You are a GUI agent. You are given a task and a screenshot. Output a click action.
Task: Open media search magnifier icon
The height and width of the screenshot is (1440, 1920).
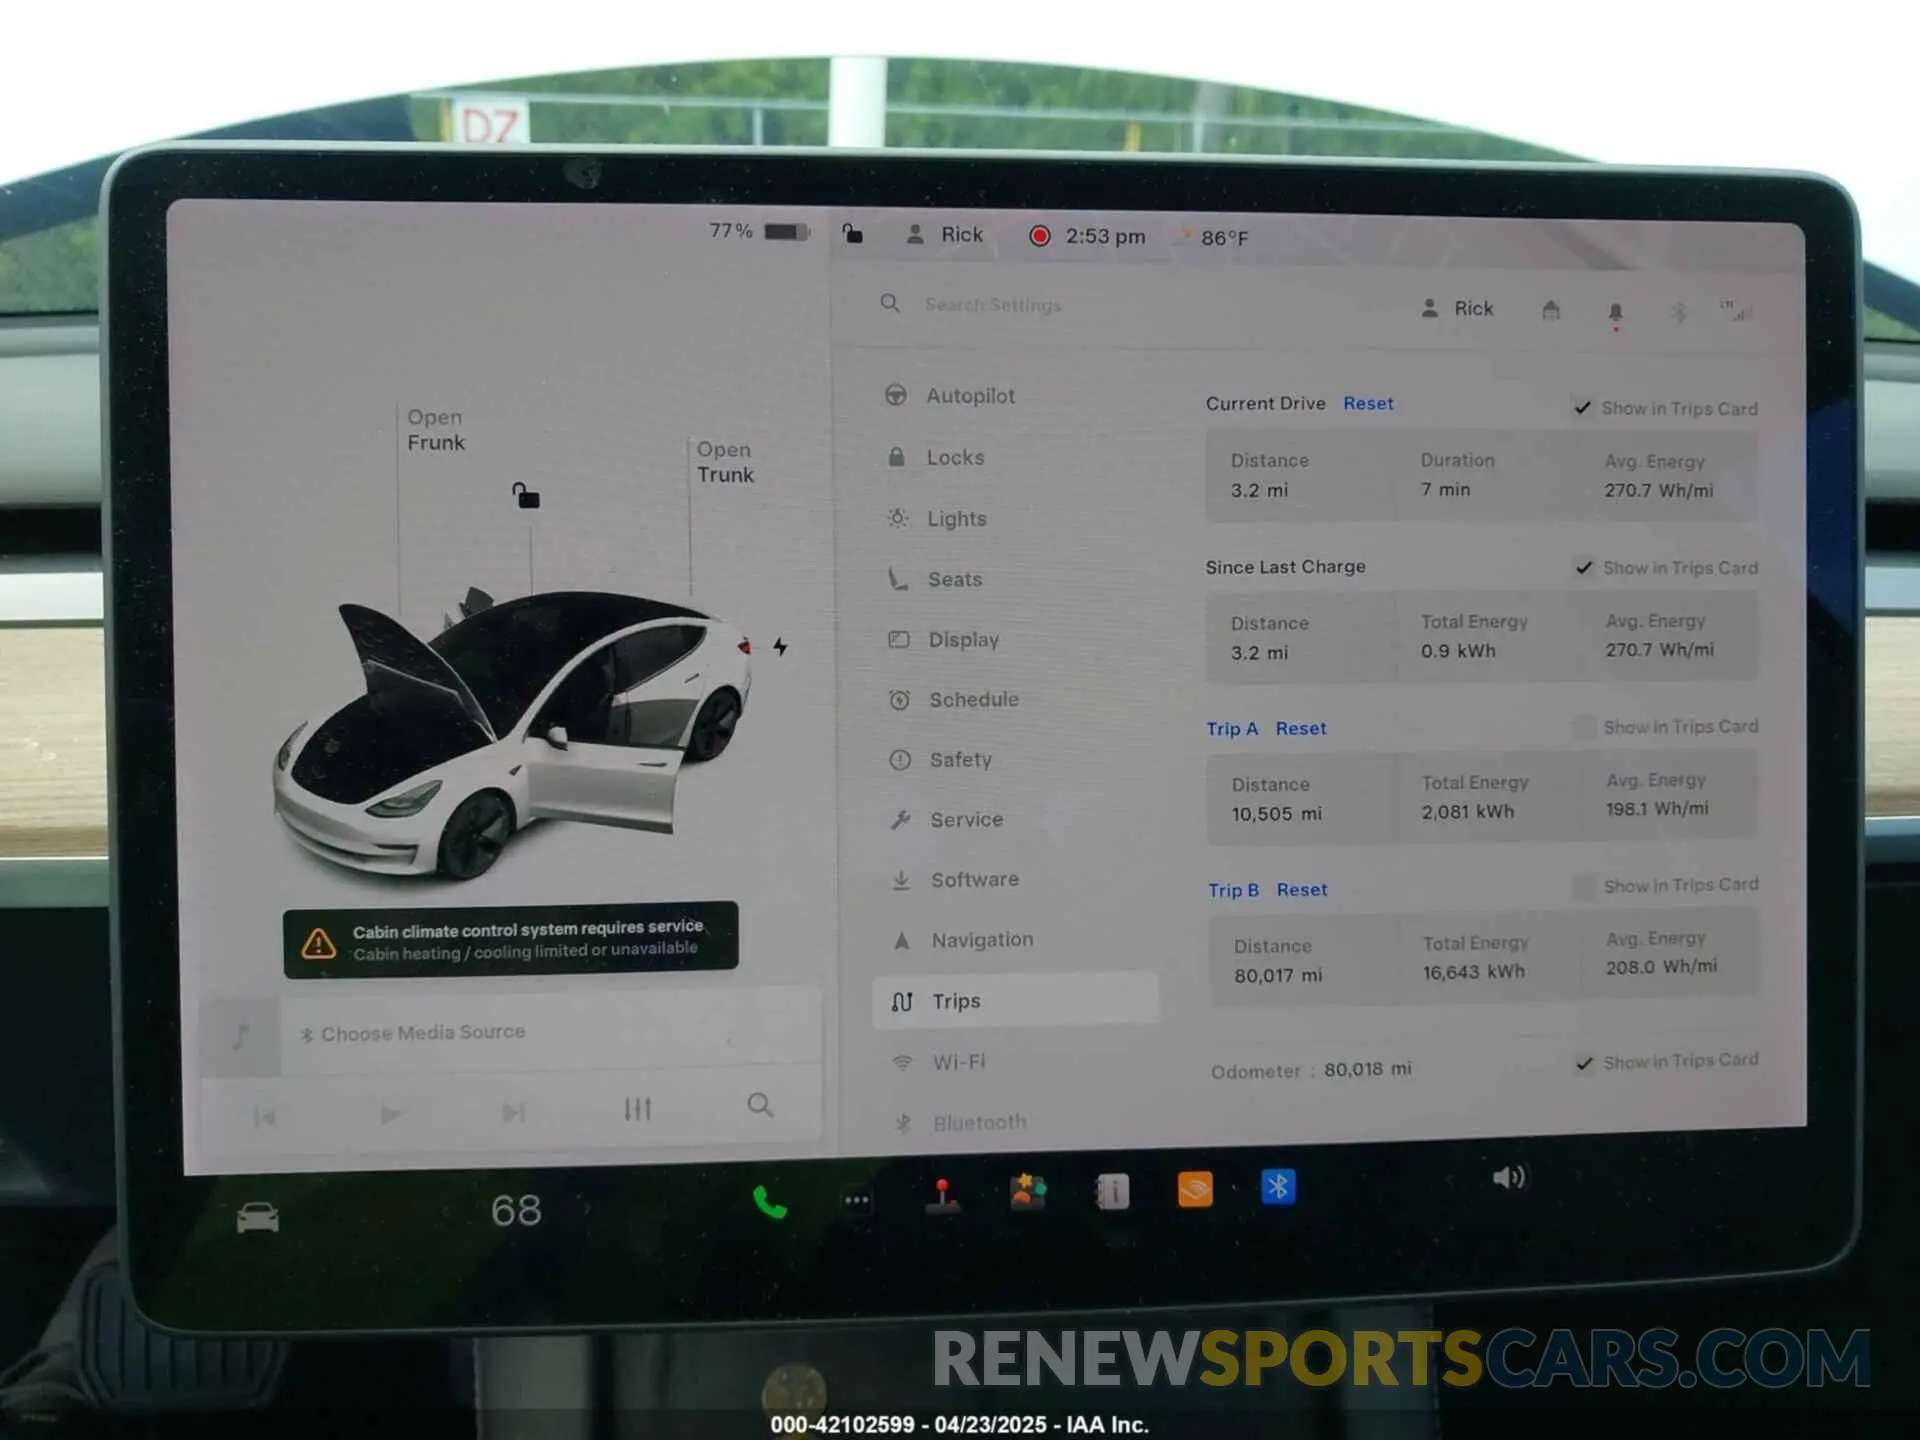coord(760,1105)
